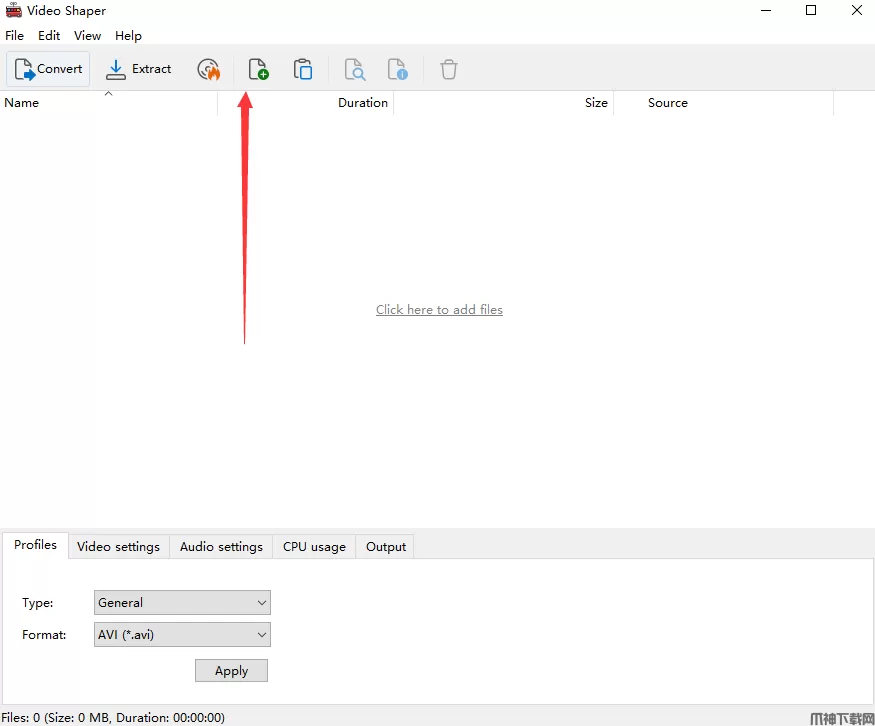Switch to the Audio settings tab
Screen dimensions: 875x726
[221, 547]
